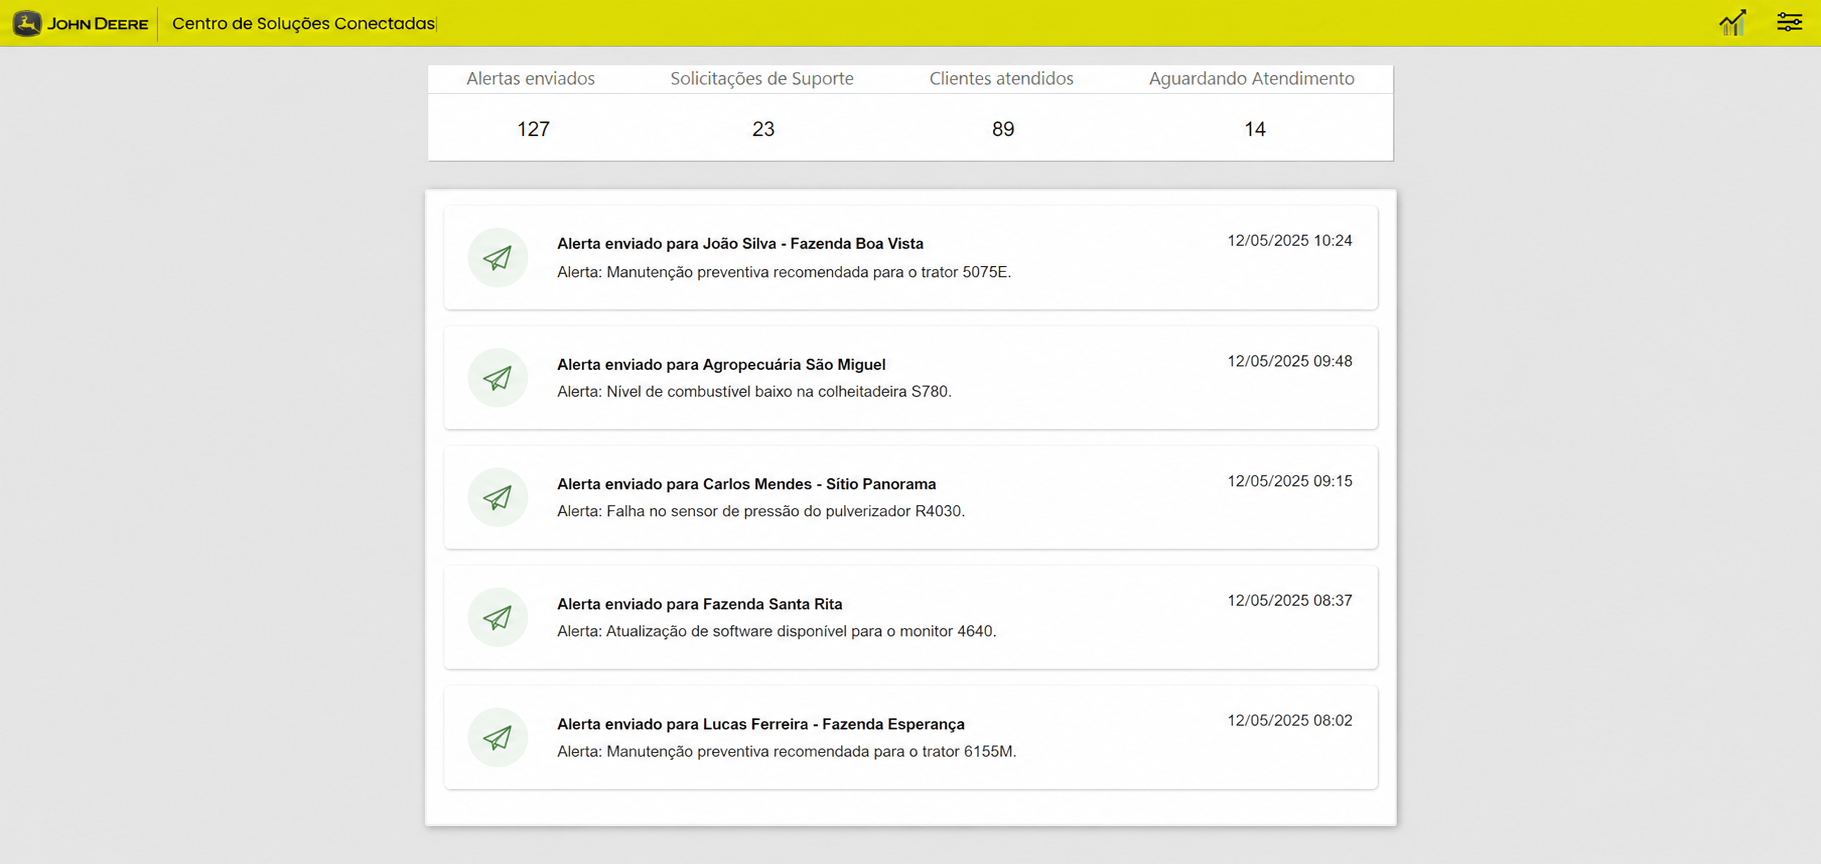Click paper plane icon for Fazenda Santa Rita

click(x=497, y=618)
